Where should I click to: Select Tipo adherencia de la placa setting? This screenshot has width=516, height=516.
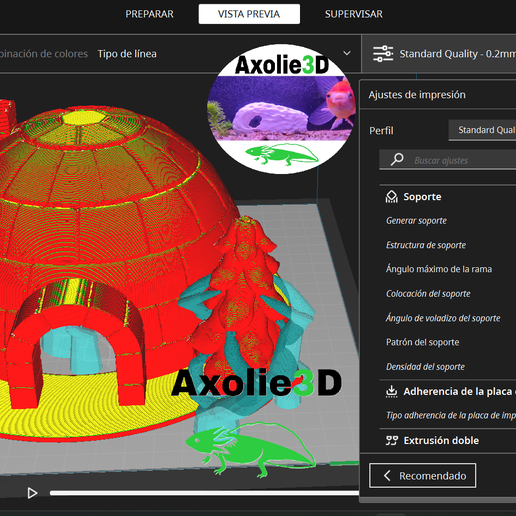pos(451,415)
